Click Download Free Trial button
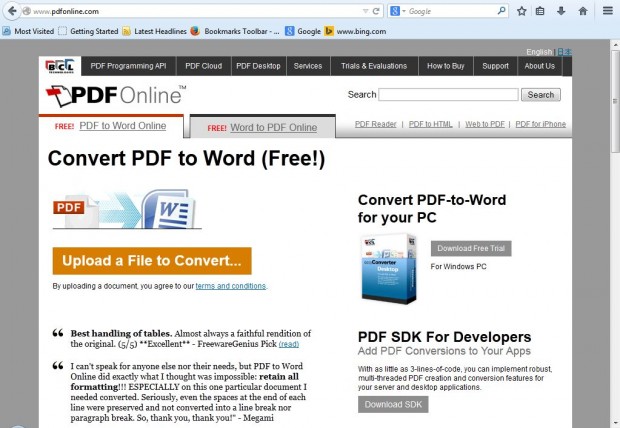 471,248
